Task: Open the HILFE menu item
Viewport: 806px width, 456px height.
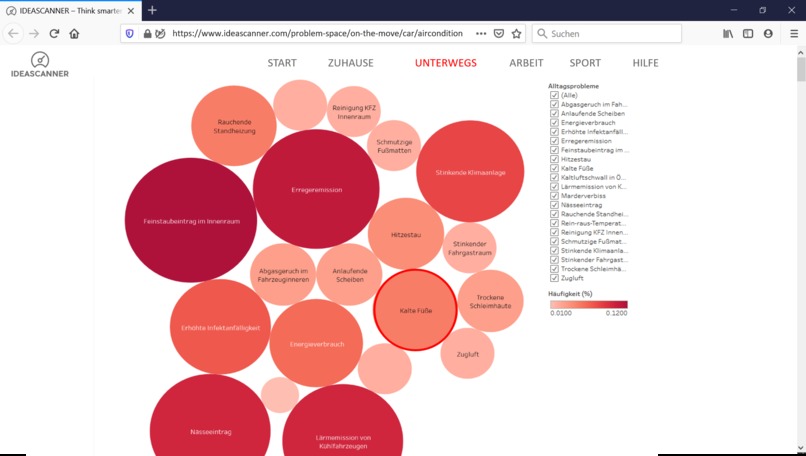Action: click(x=645, y=63)
